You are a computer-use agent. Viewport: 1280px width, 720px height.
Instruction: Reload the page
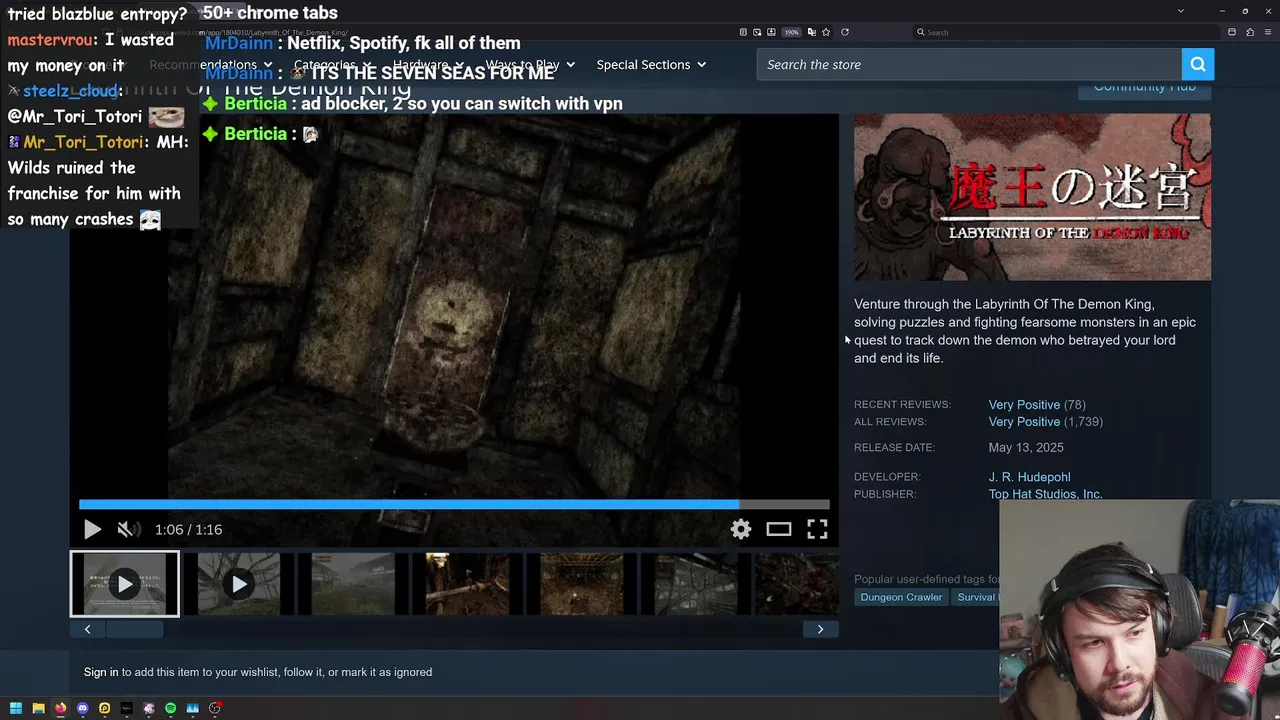[x=845, y=32]
